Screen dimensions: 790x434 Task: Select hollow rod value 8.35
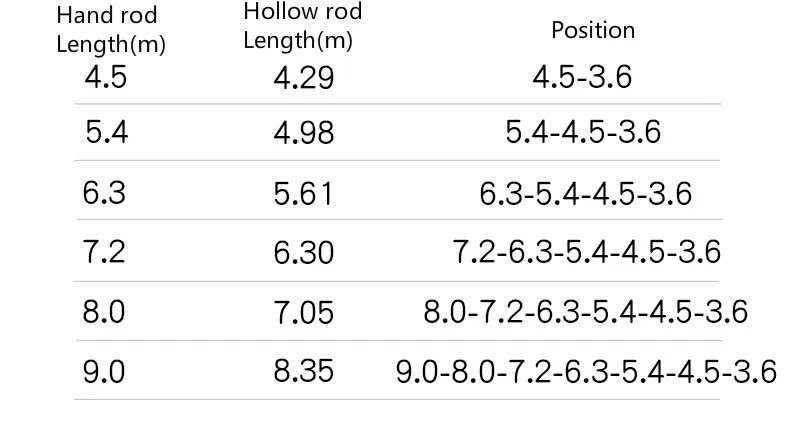304,371
